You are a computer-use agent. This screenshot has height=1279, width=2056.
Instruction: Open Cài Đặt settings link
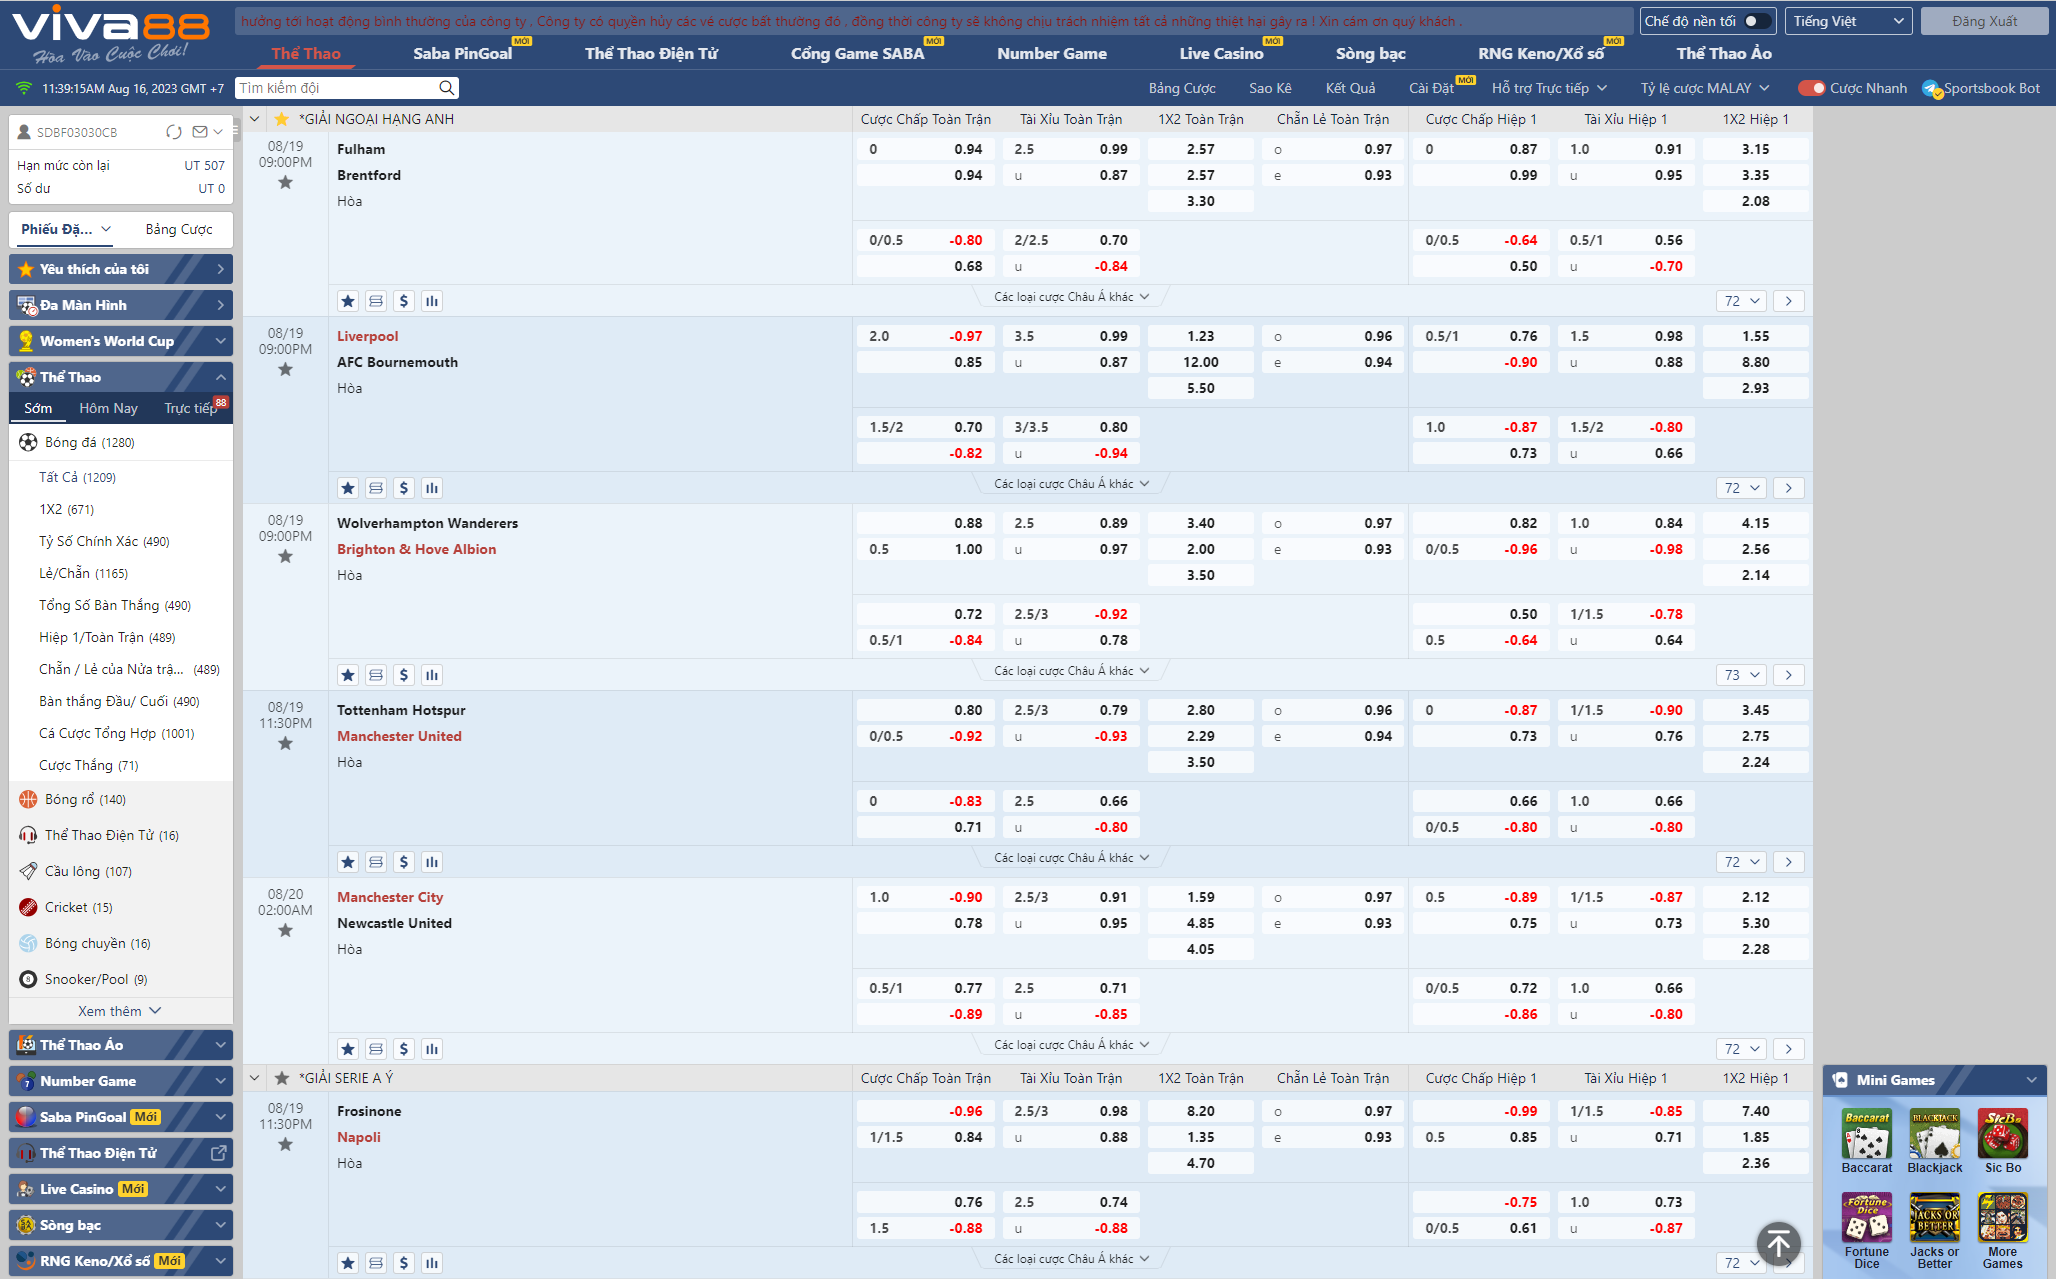click(x=1431, y=88)
